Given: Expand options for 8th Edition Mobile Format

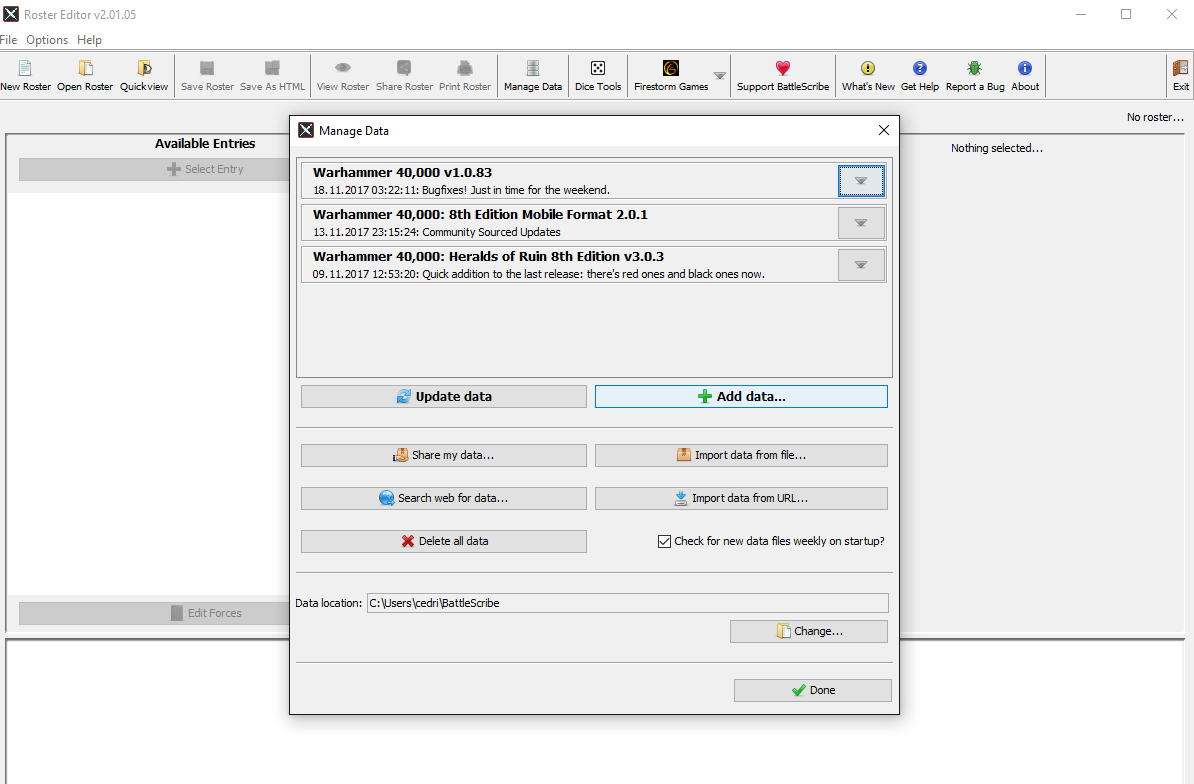Looking at the screenshot, I should 861,223.
